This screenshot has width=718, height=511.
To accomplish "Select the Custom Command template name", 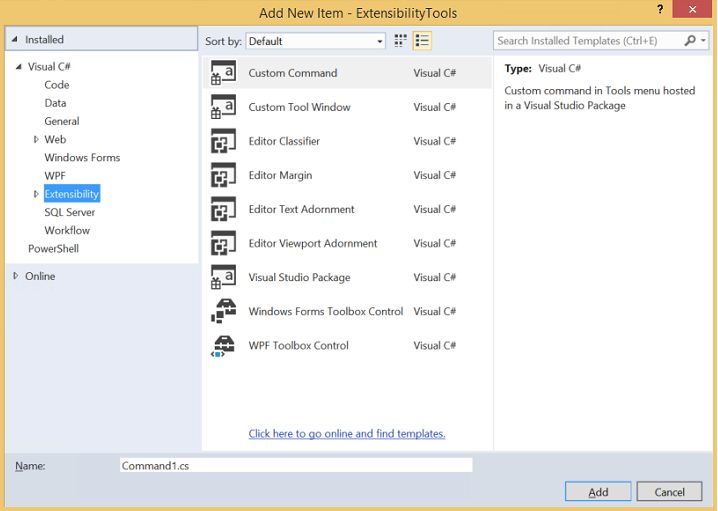I will [293, 73].
